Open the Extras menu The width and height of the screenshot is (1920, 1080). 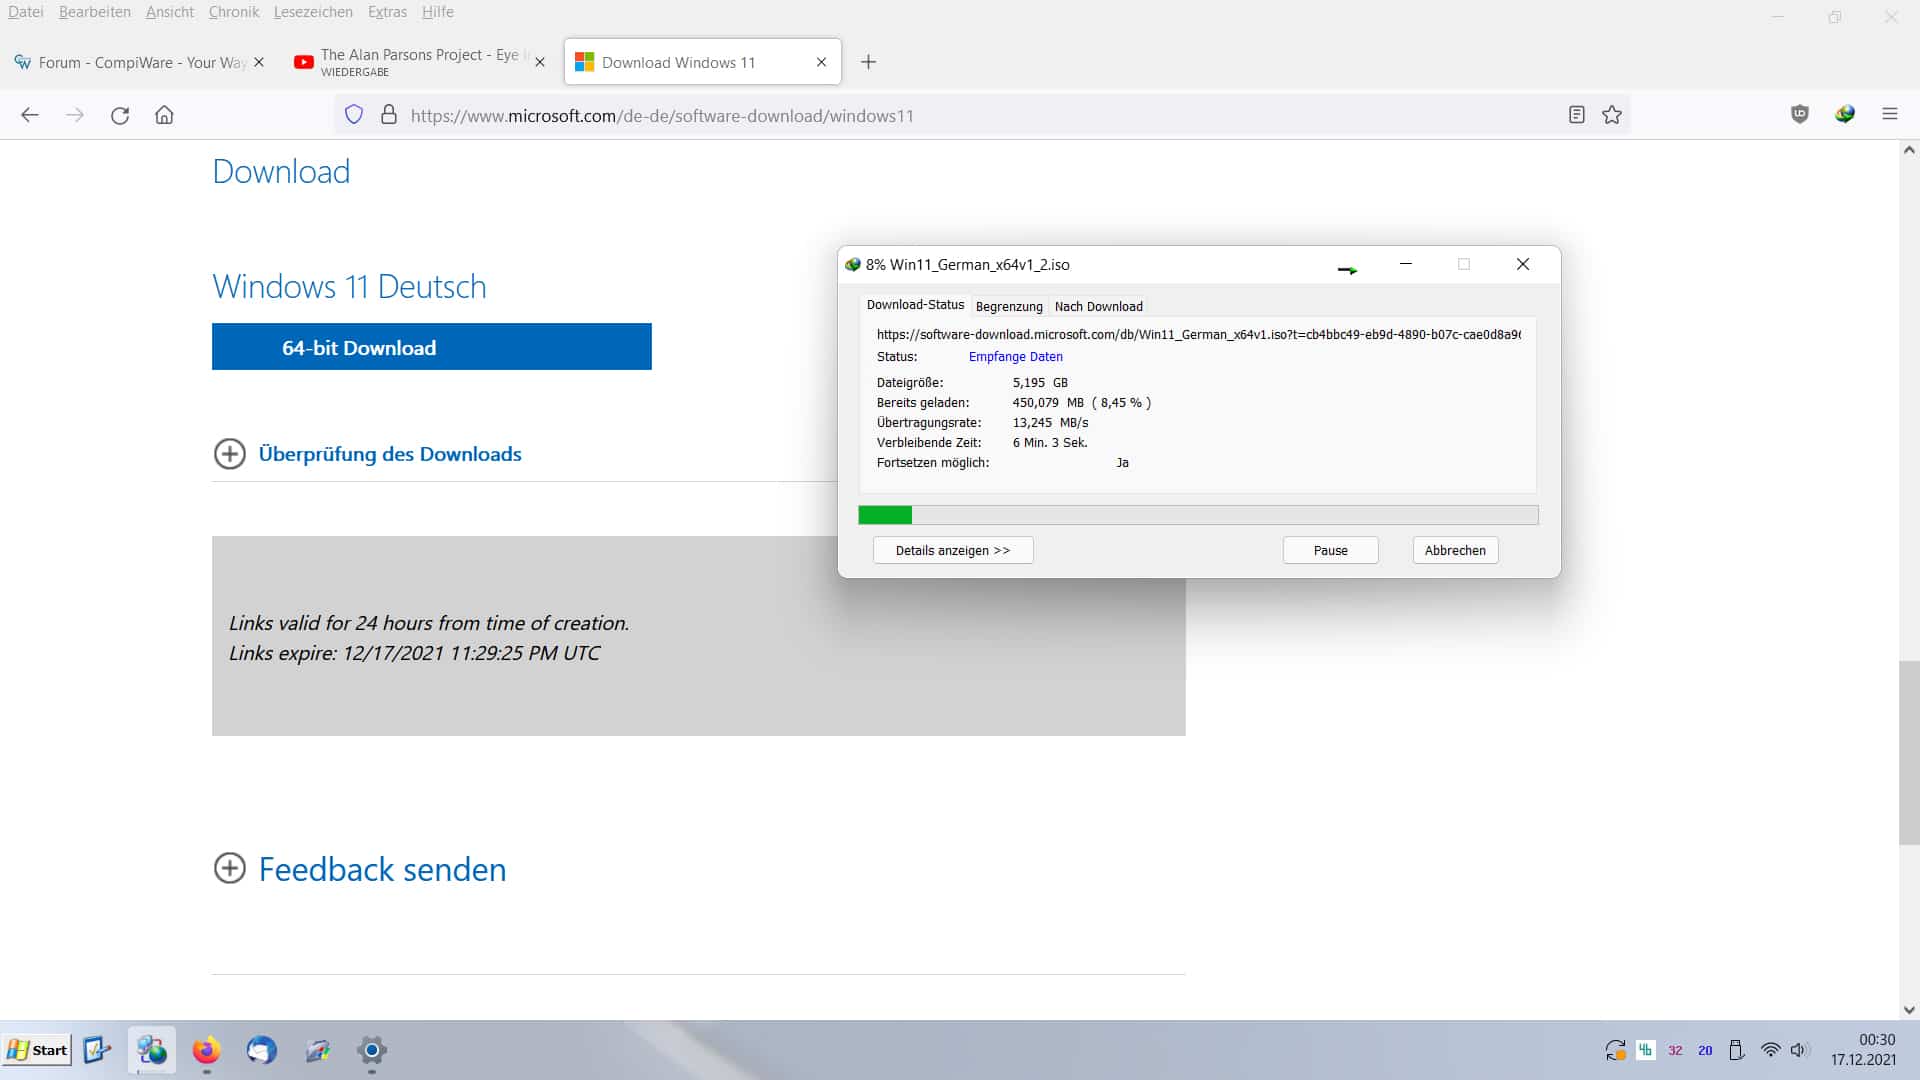(387, 12)
